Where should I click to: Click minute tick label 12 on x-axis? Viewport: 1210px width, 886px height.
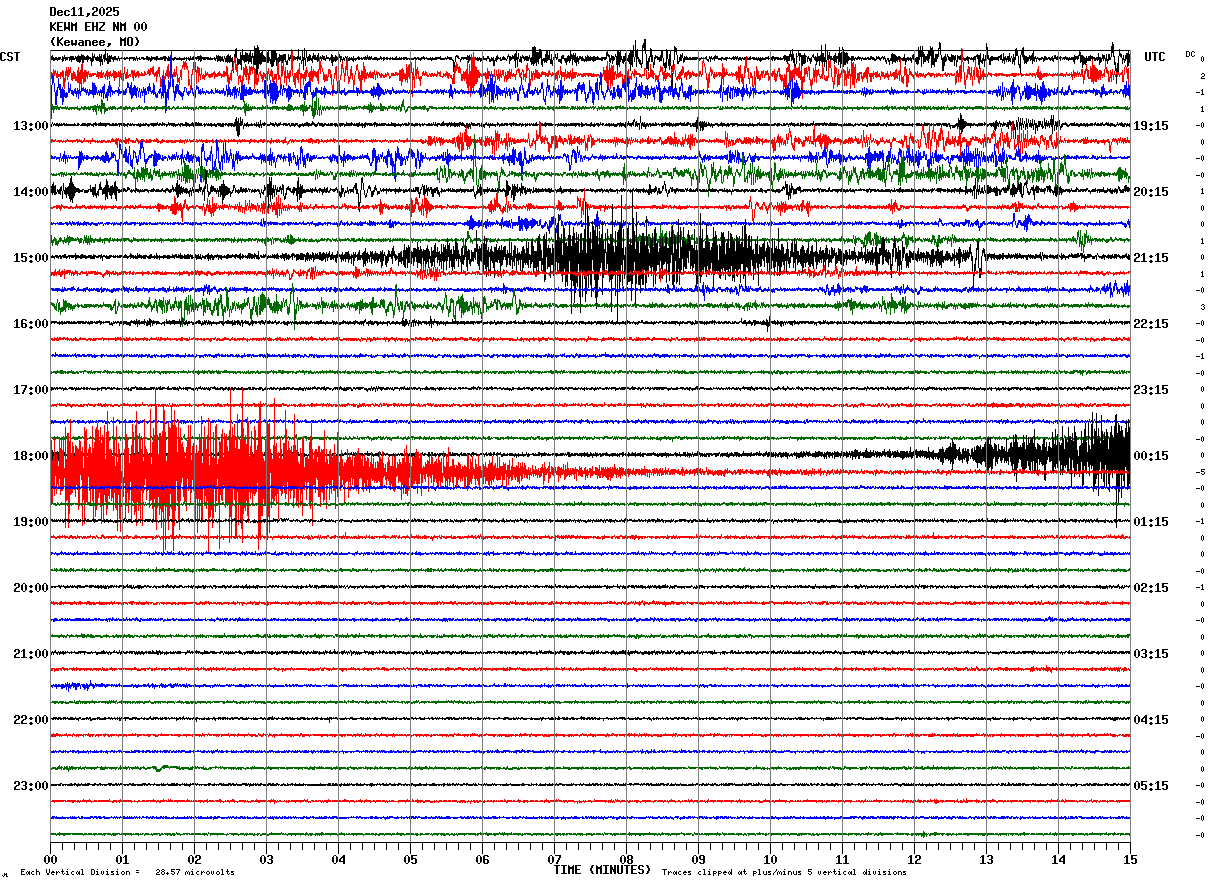[914, 859]
